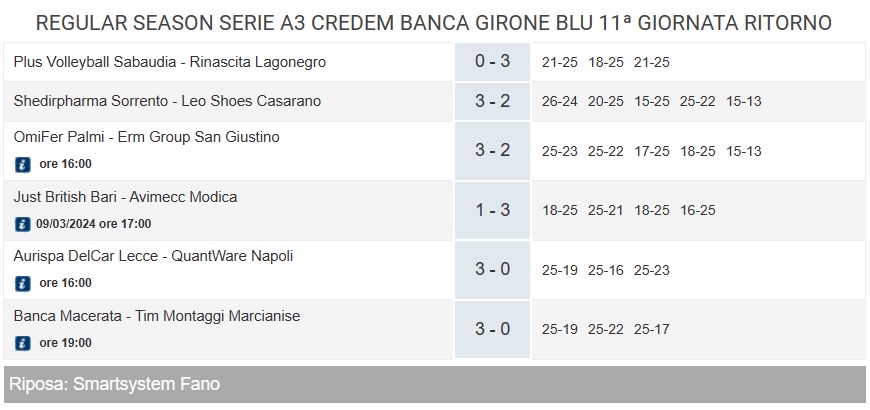Image resolution: width=870 pixels, height=410 pixels.
Task: Click info icon under Just British Bari match
Action: [x=22, y=224]
